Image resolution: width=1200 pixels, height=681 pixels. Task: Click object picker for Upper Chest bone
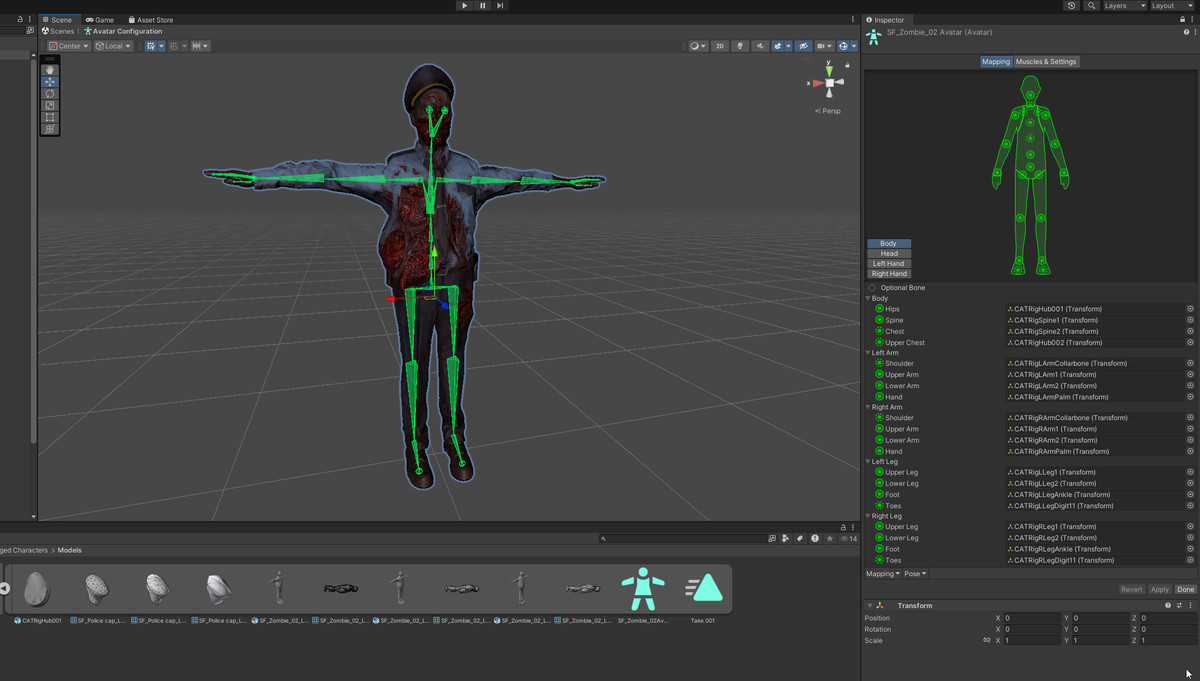coord(1190,343)
